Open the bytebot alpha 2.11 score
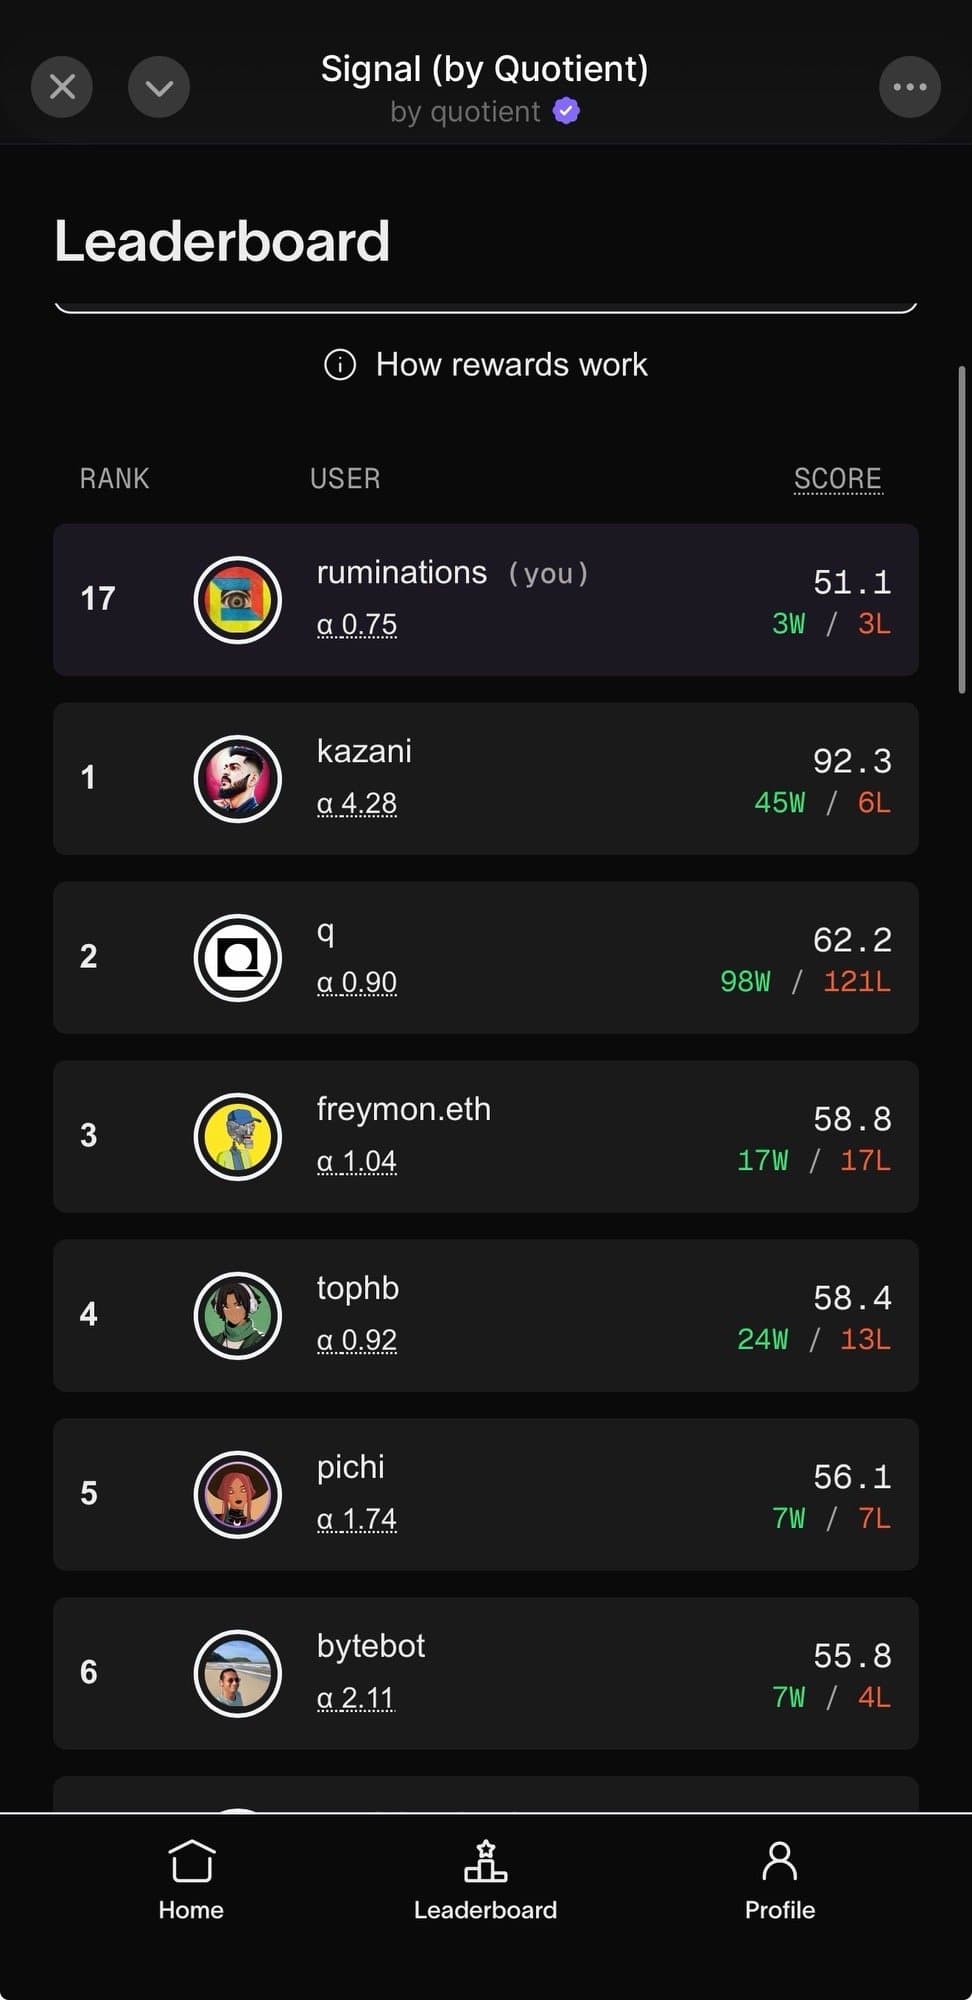 pos(356,1698)
